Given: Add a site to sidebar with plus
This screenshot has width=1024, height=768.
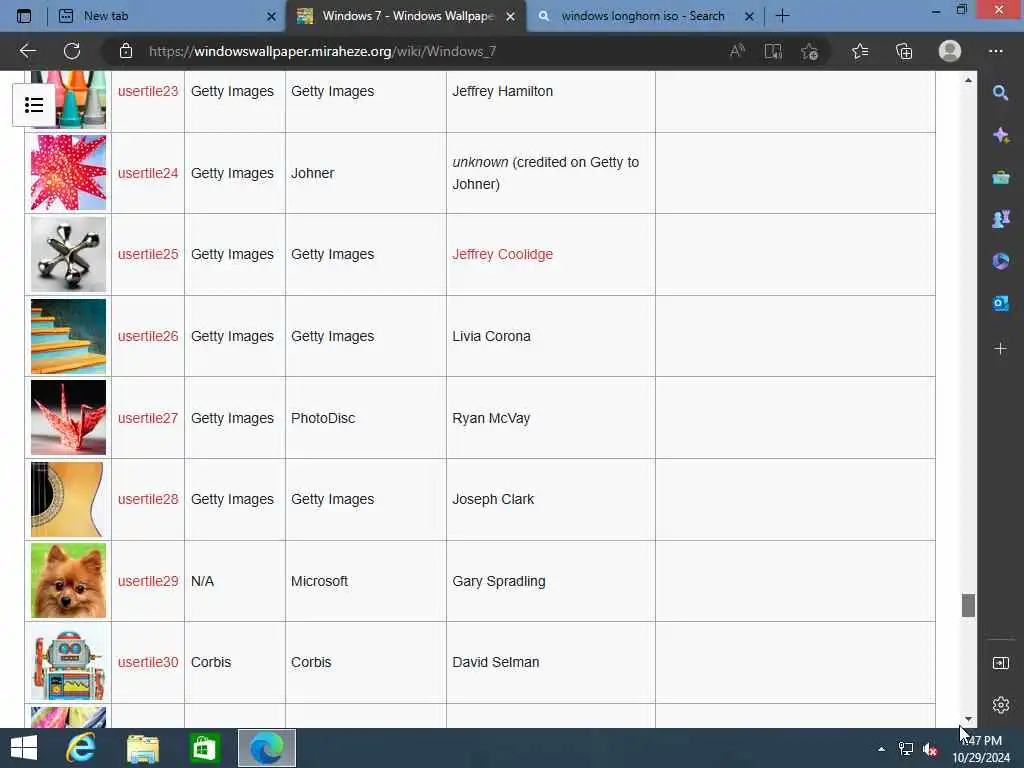Looking at the screenshot, I should point(1000,349).
